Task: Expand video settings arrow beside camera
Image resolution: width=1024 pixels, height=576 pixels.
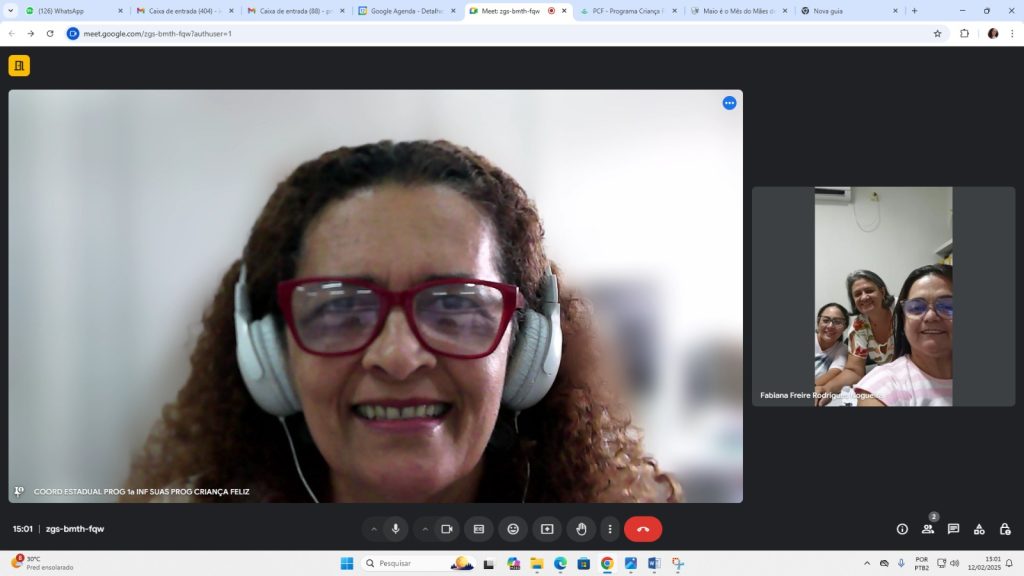Action: point(425,529)
